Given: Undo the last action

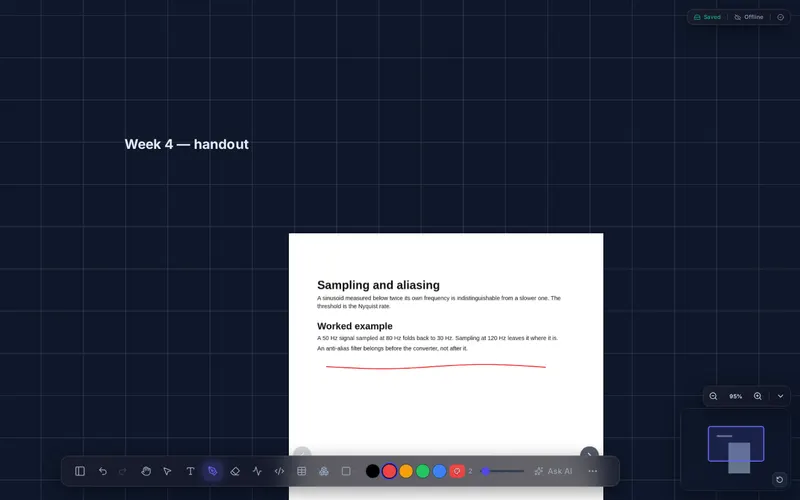Looking at the screenshot, I should (103, 471).
